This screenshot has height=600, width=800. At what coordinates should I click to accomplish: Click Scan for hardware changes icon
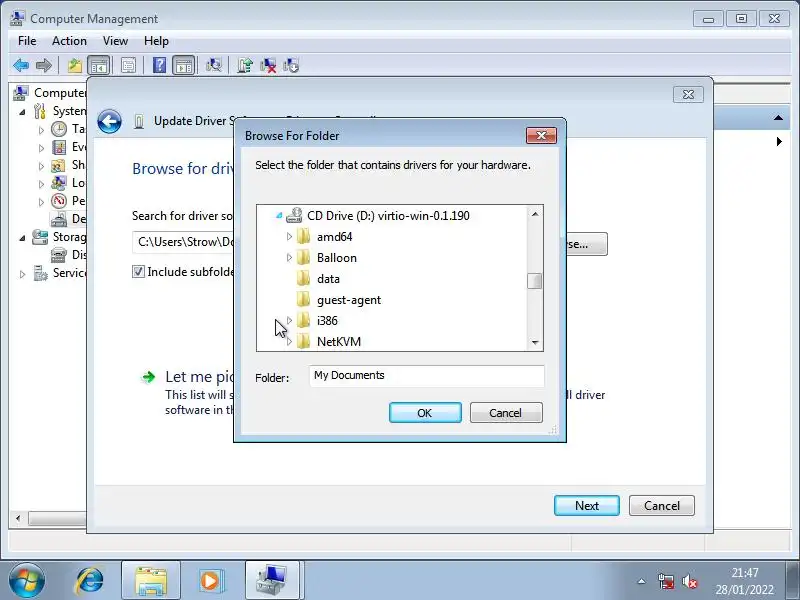click(x=214, y=65)
